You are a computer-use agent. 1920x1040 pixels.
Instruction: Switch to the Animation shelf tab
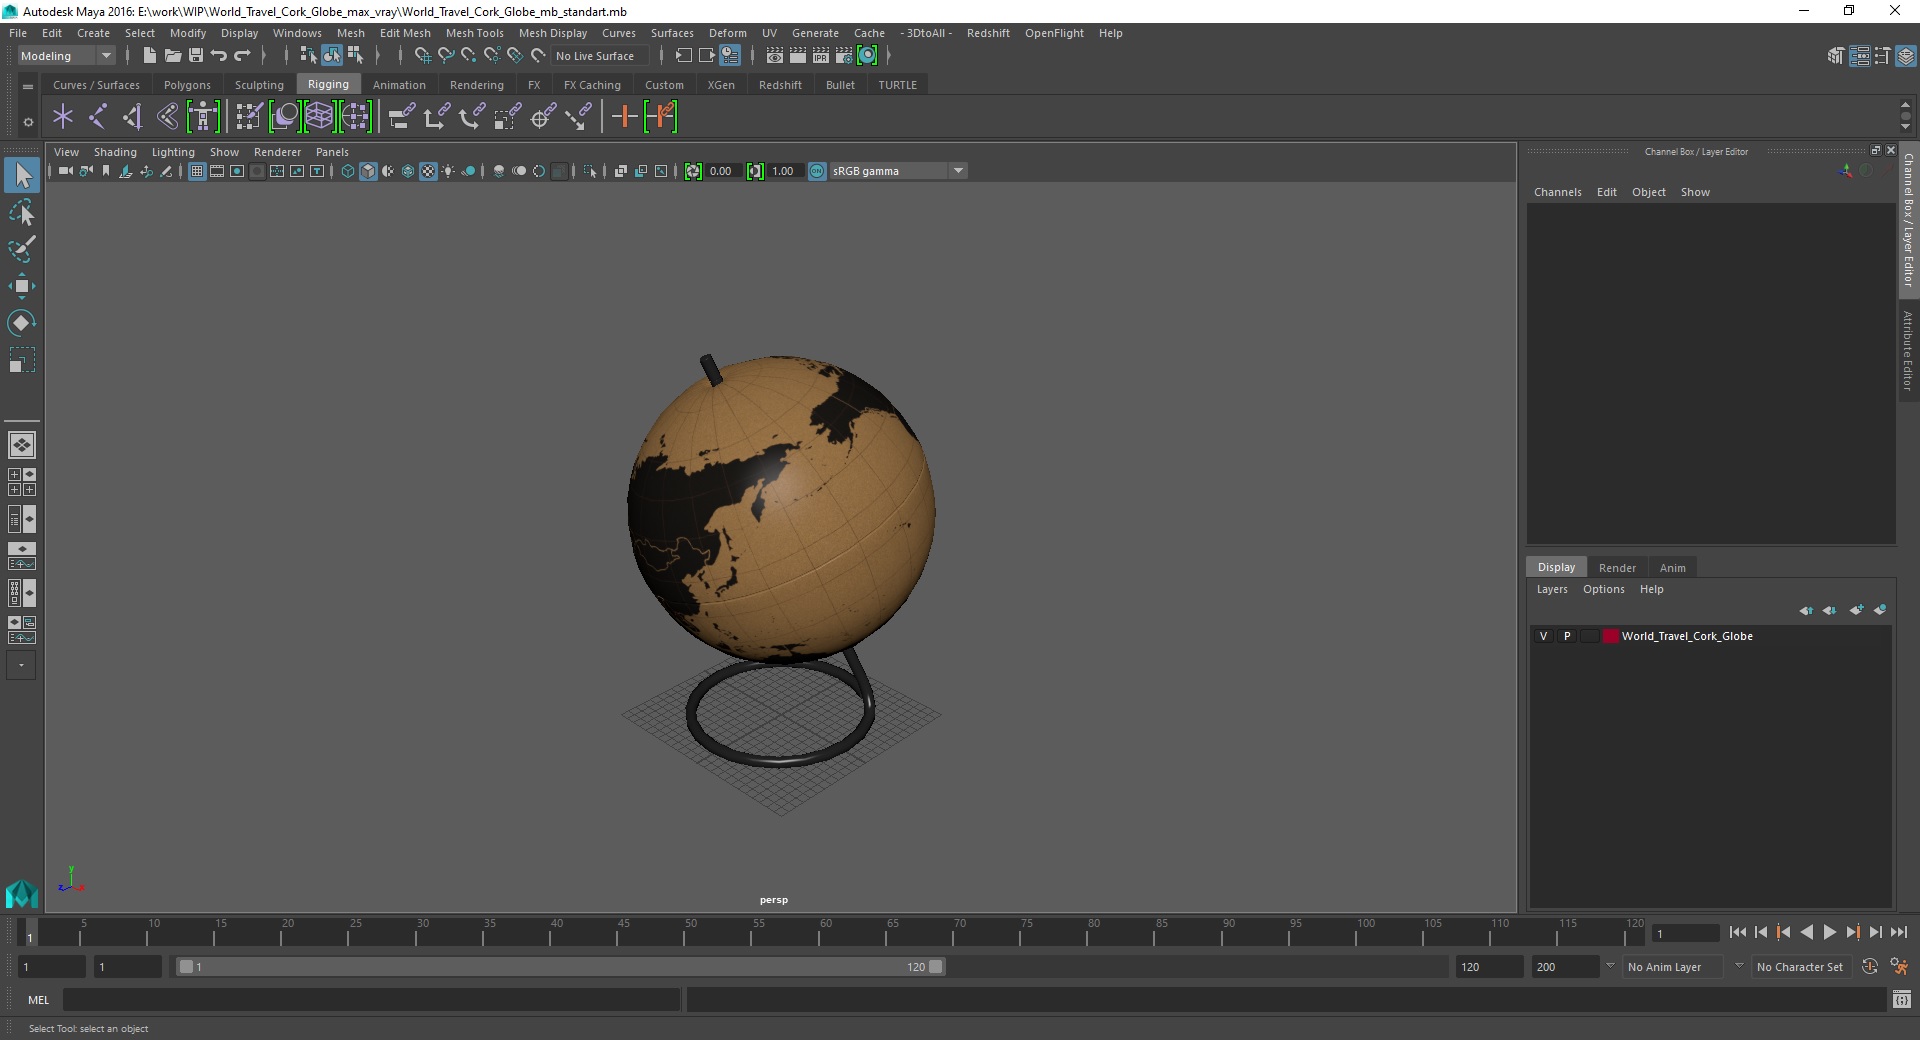tap(399, 85)
